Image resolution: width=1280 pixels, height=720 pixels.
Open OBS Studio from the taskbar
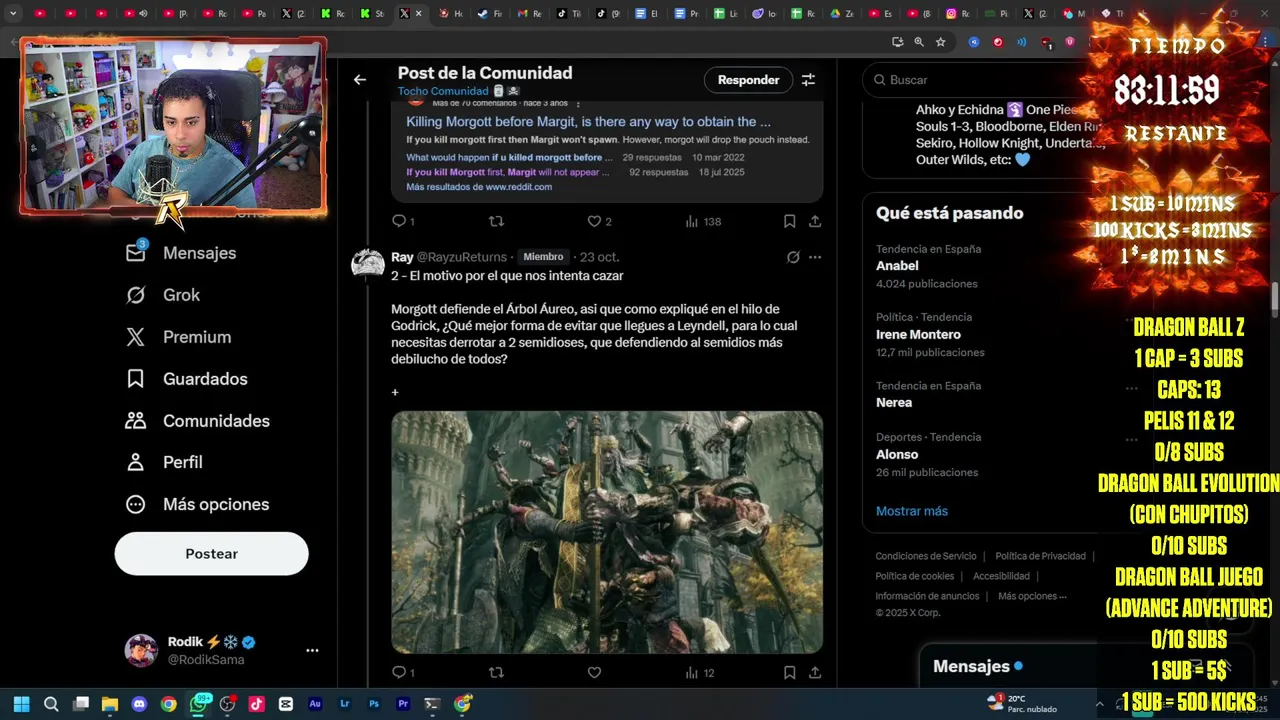[227, 704]
